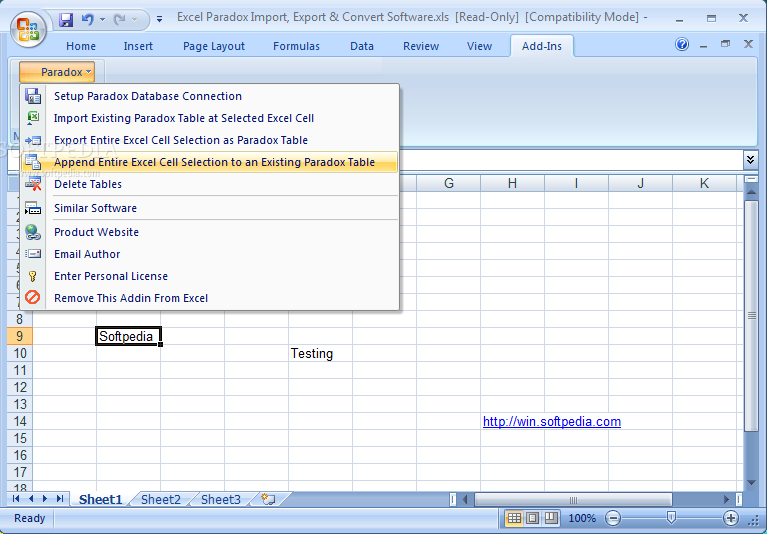Choose Import Existing Paradox Table at Selected Excel Cell

pos(210,118)
